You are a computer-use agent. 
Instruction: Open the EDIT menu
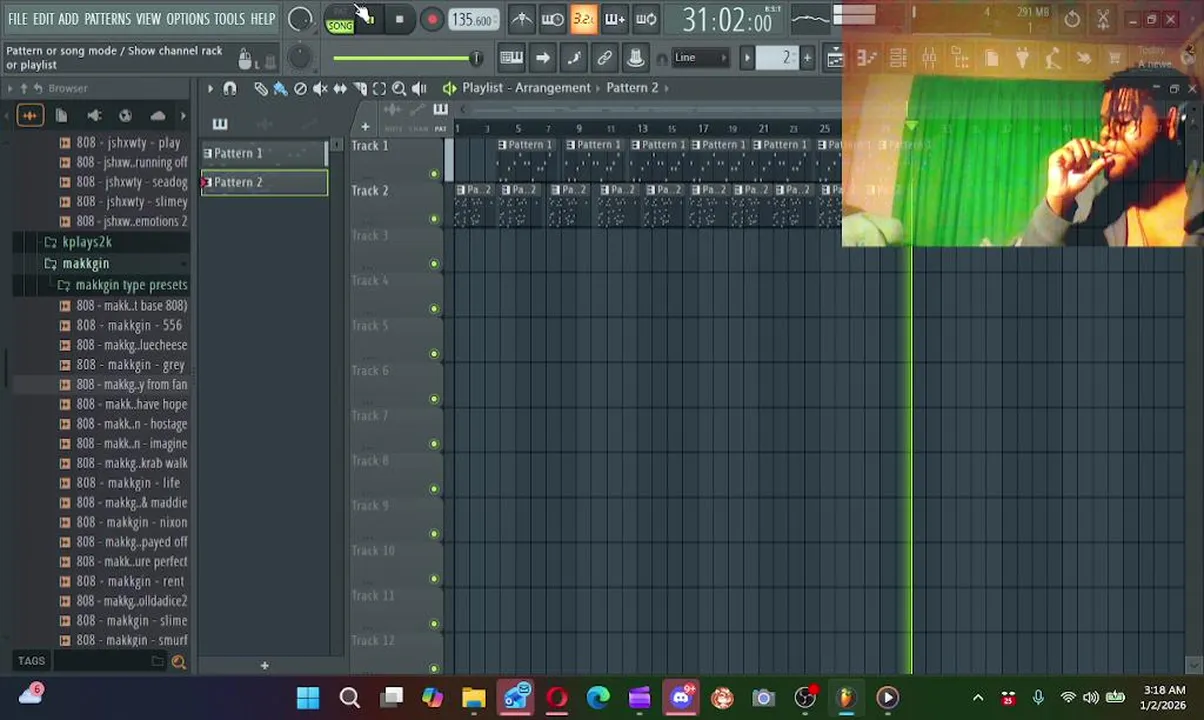(x=43, y=19)
